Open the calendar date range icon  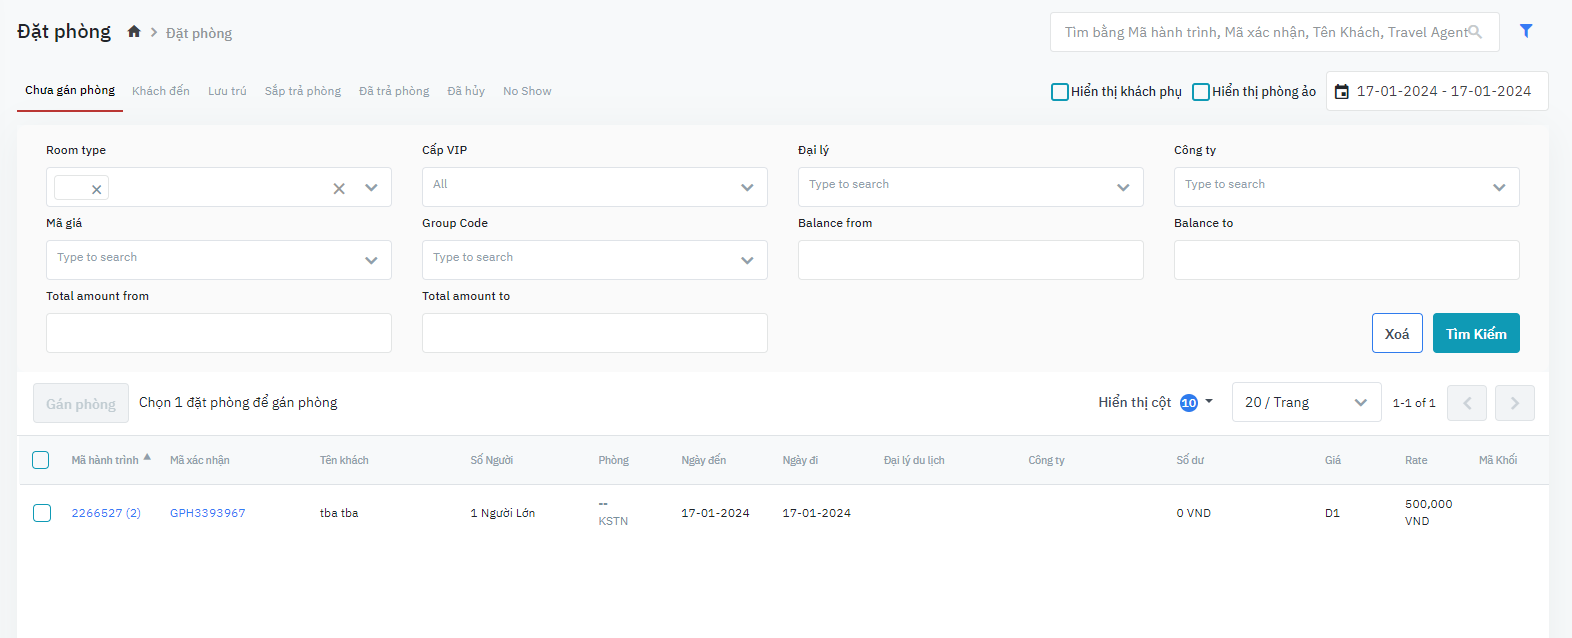(x=1342, y=91)
